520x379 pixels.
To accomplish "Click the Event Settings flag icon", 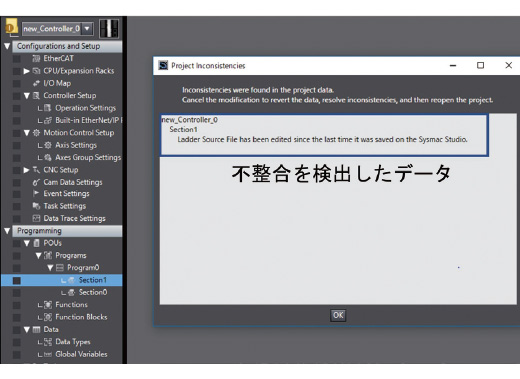I will (36, 194).
